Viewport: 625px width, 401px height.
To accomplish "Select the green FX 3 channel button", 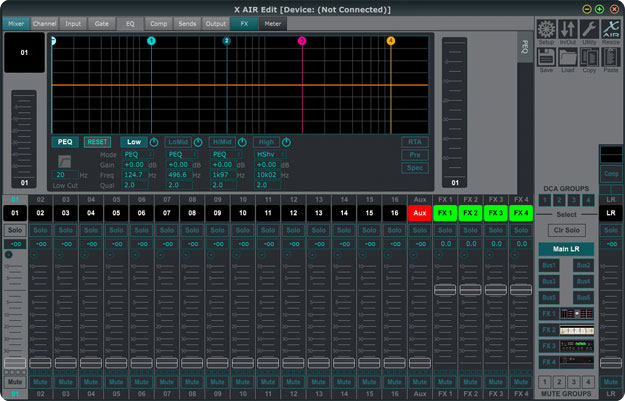I will (x=495, y=213).
